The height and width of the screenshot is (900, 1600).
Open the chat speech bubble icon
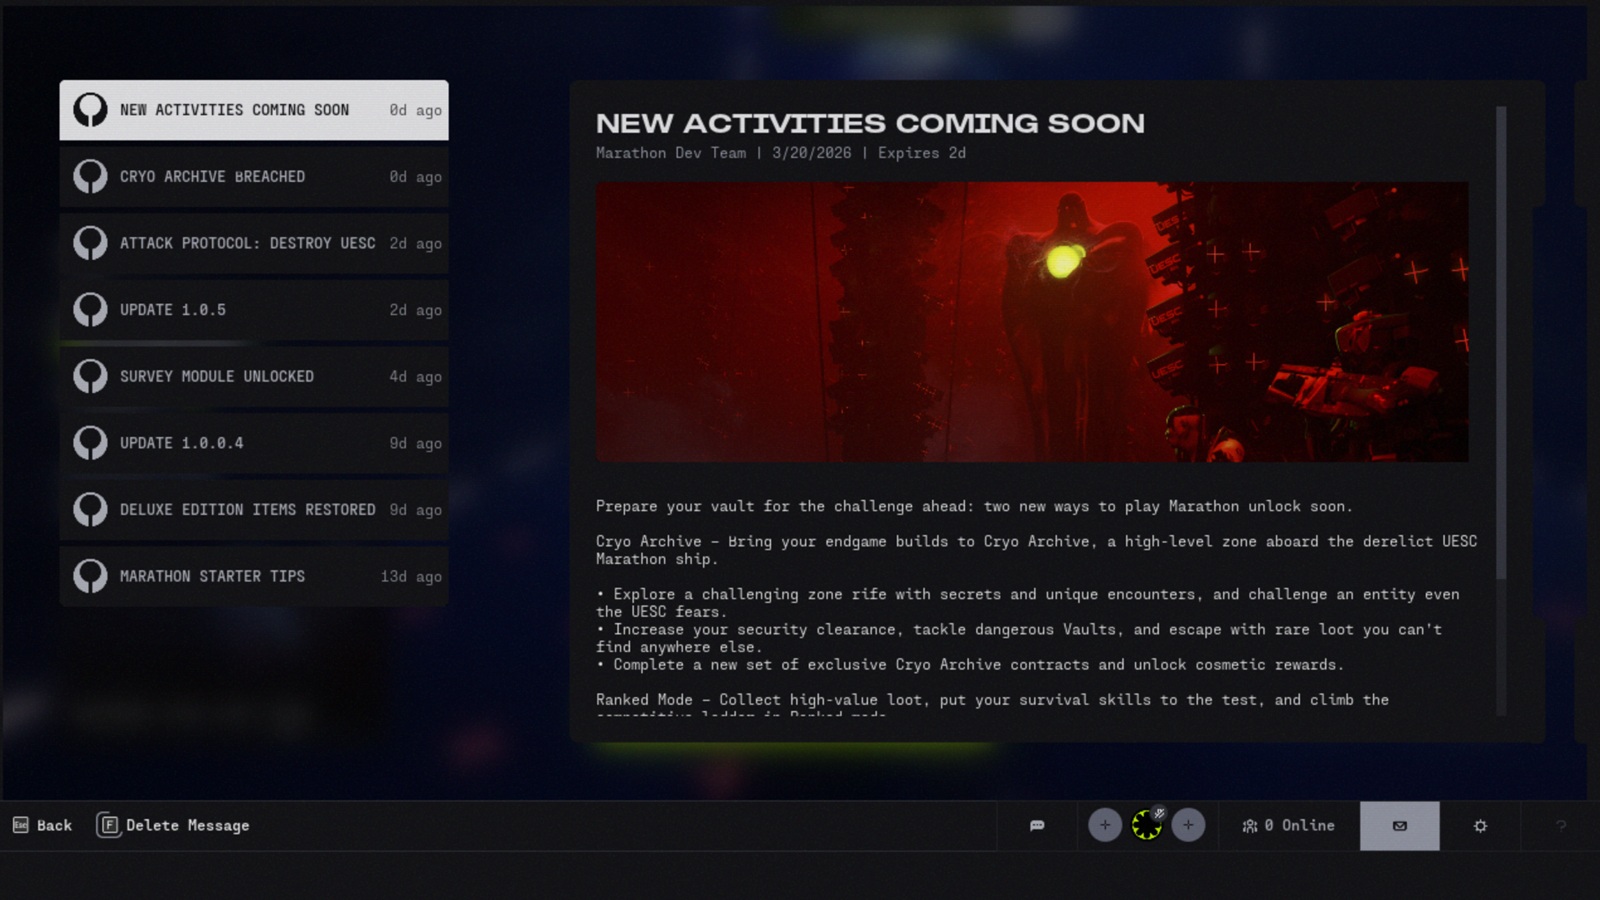(1037, 825)
